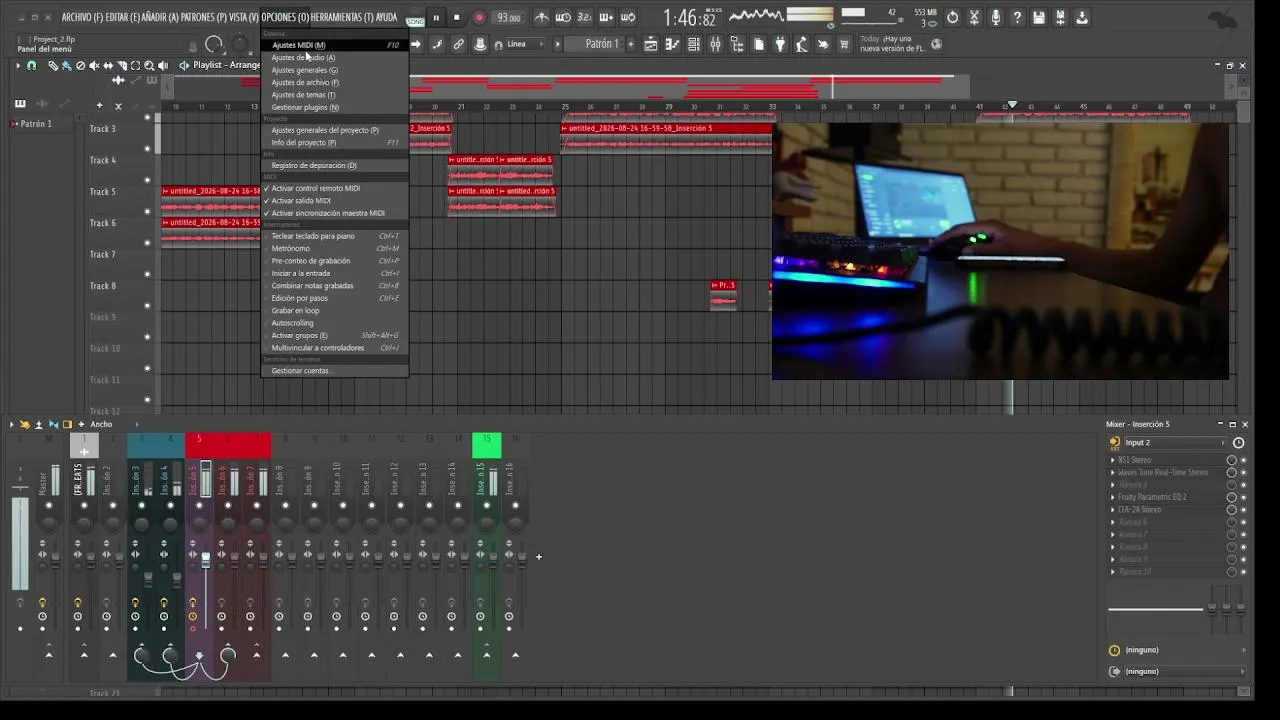Click the shopping cart store icon

845,44
